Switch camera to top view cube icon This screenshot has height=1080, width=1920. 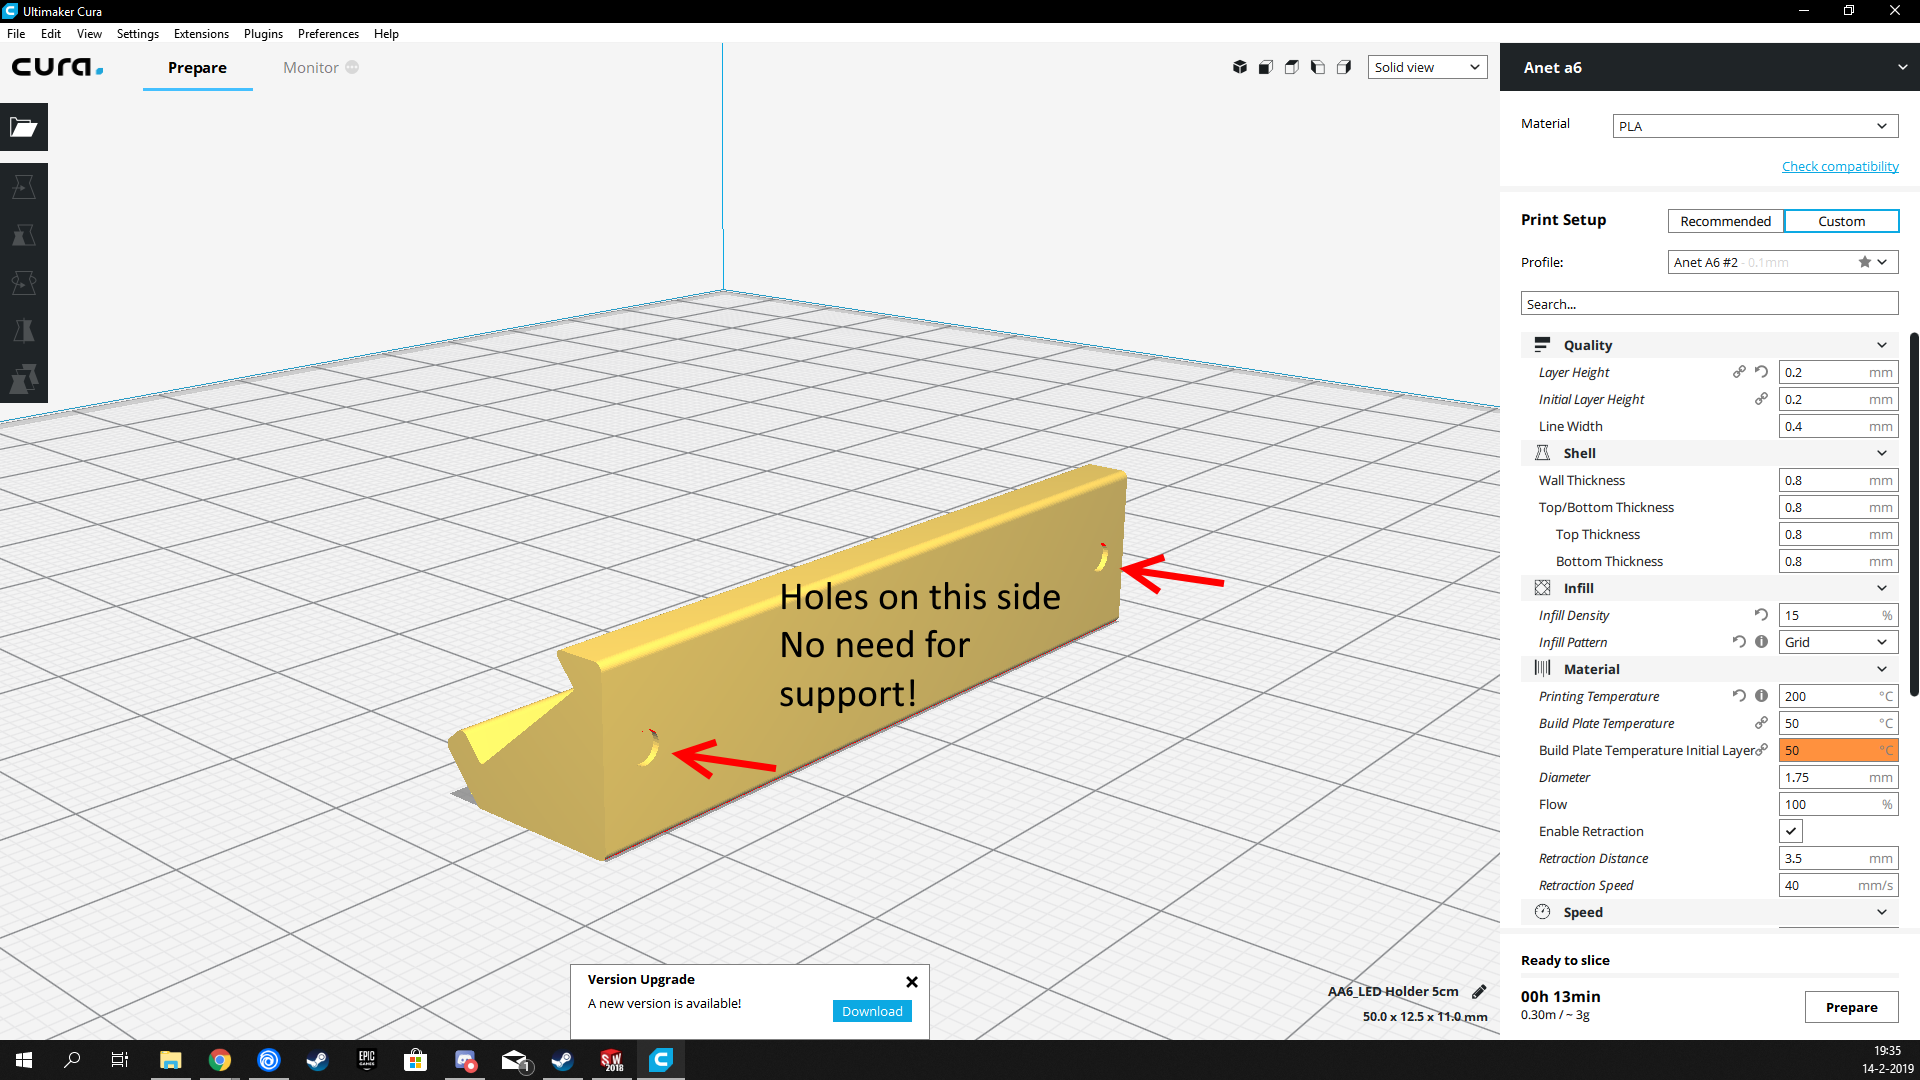click(x=1292, y=67)
